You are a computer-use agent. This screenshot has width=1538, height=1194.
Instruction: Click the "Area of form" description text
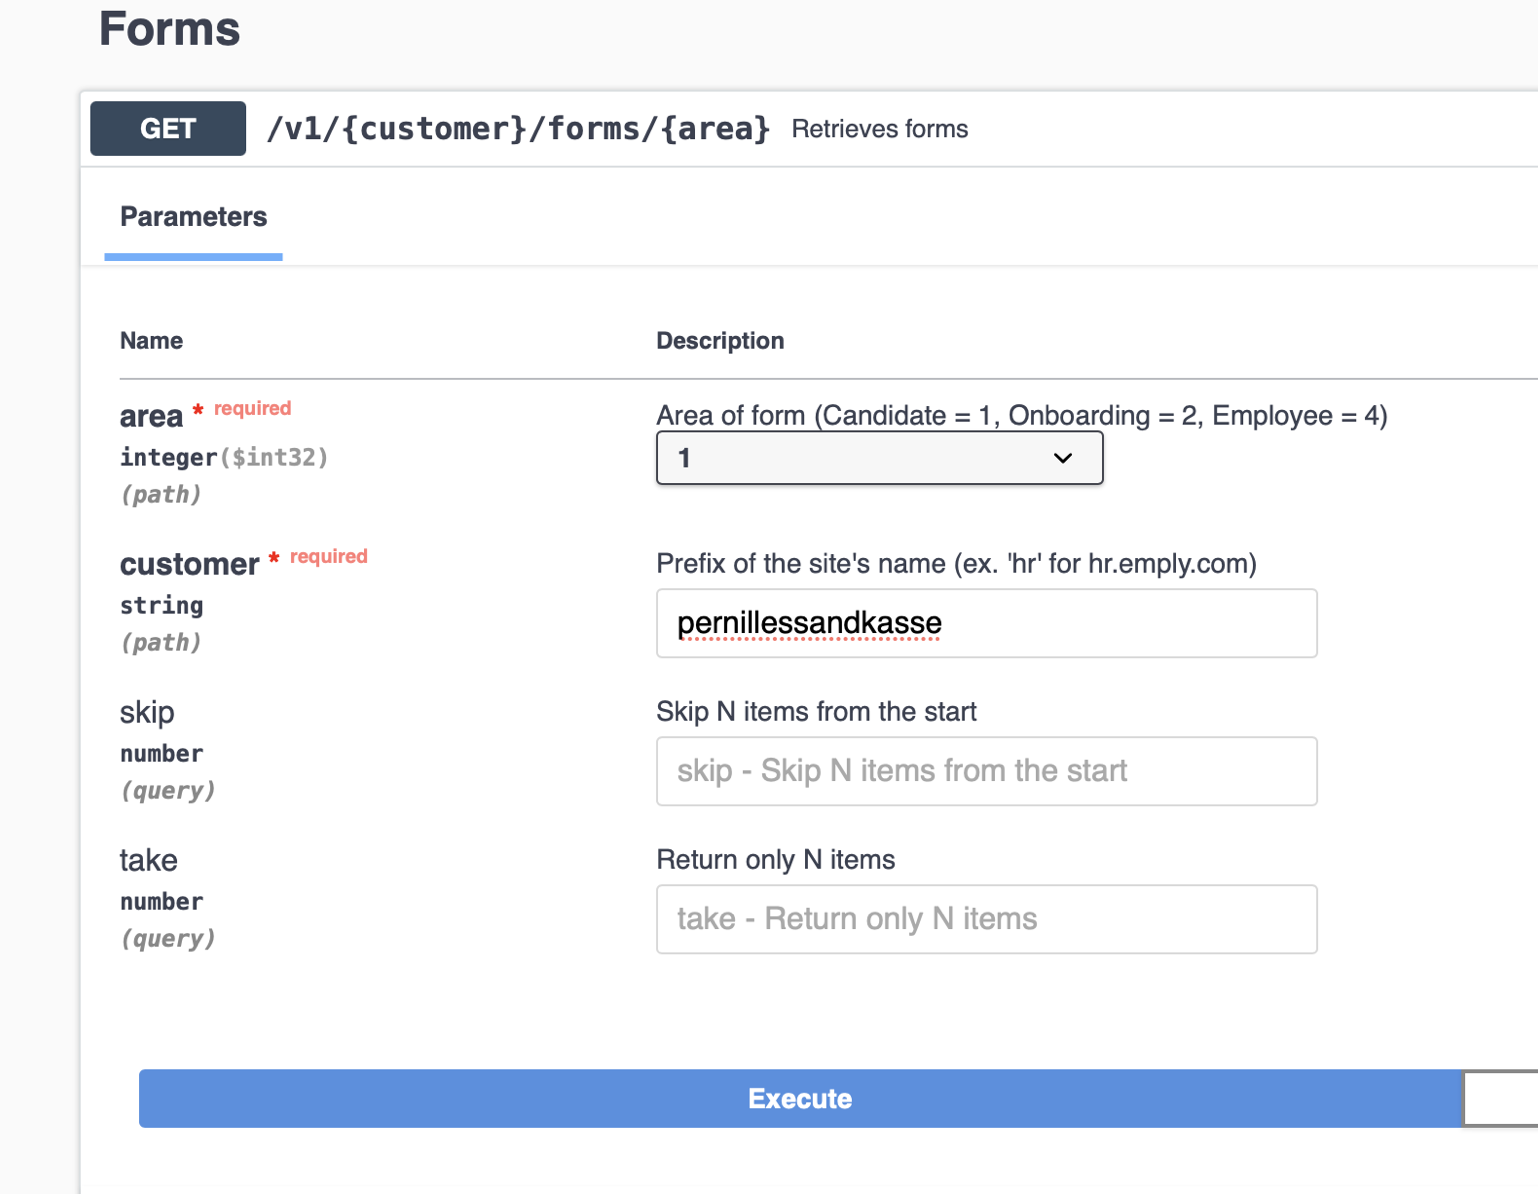tap(1021, 415)
